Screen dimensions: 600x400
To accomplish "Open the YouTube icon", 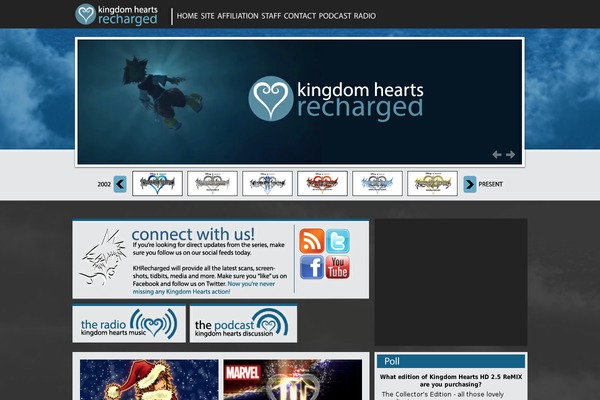I will [x=338, y=267].
